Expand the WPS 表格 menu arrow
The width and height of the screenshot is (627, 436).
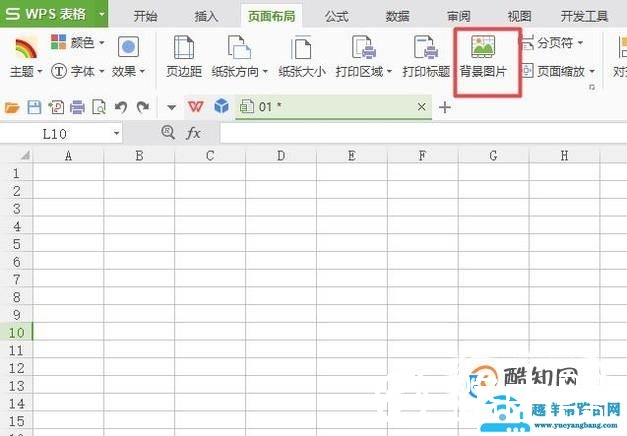(102, 14)
